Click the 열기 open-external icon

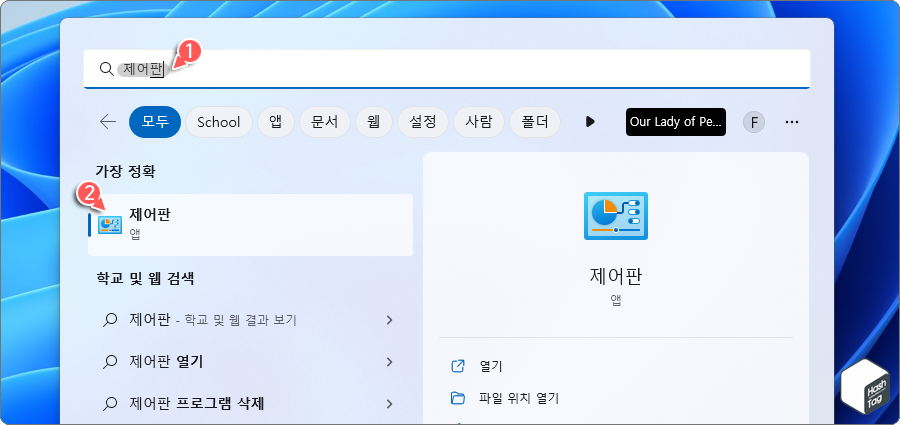point(457,366)
